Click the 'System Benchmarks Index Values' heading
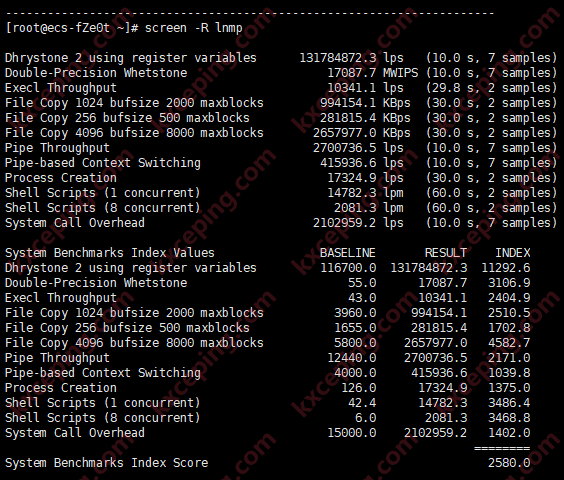This screenshot has width=564, height=480. click(110, 253)
